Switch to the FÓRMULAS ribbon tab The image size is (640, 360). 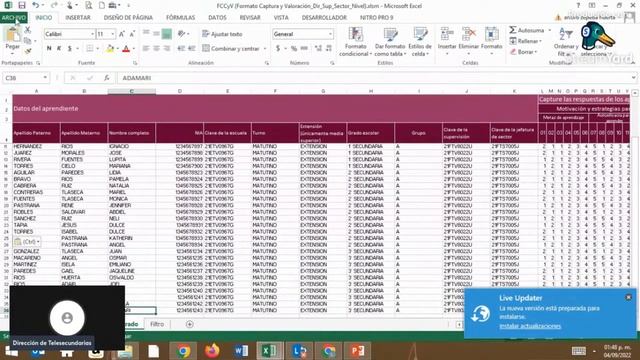tap(180, 18)
